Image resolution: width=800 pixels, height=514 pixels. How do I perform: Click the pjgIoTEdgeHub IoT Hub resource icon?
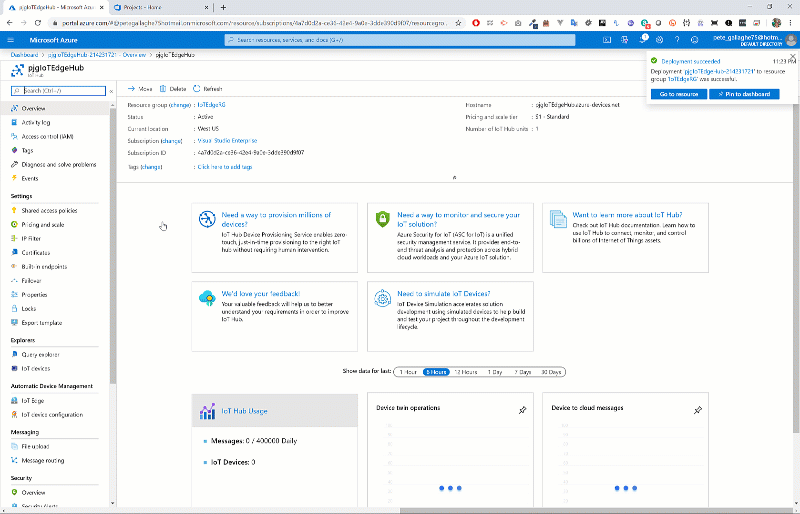pyautogui.click(x=17, y=70)
